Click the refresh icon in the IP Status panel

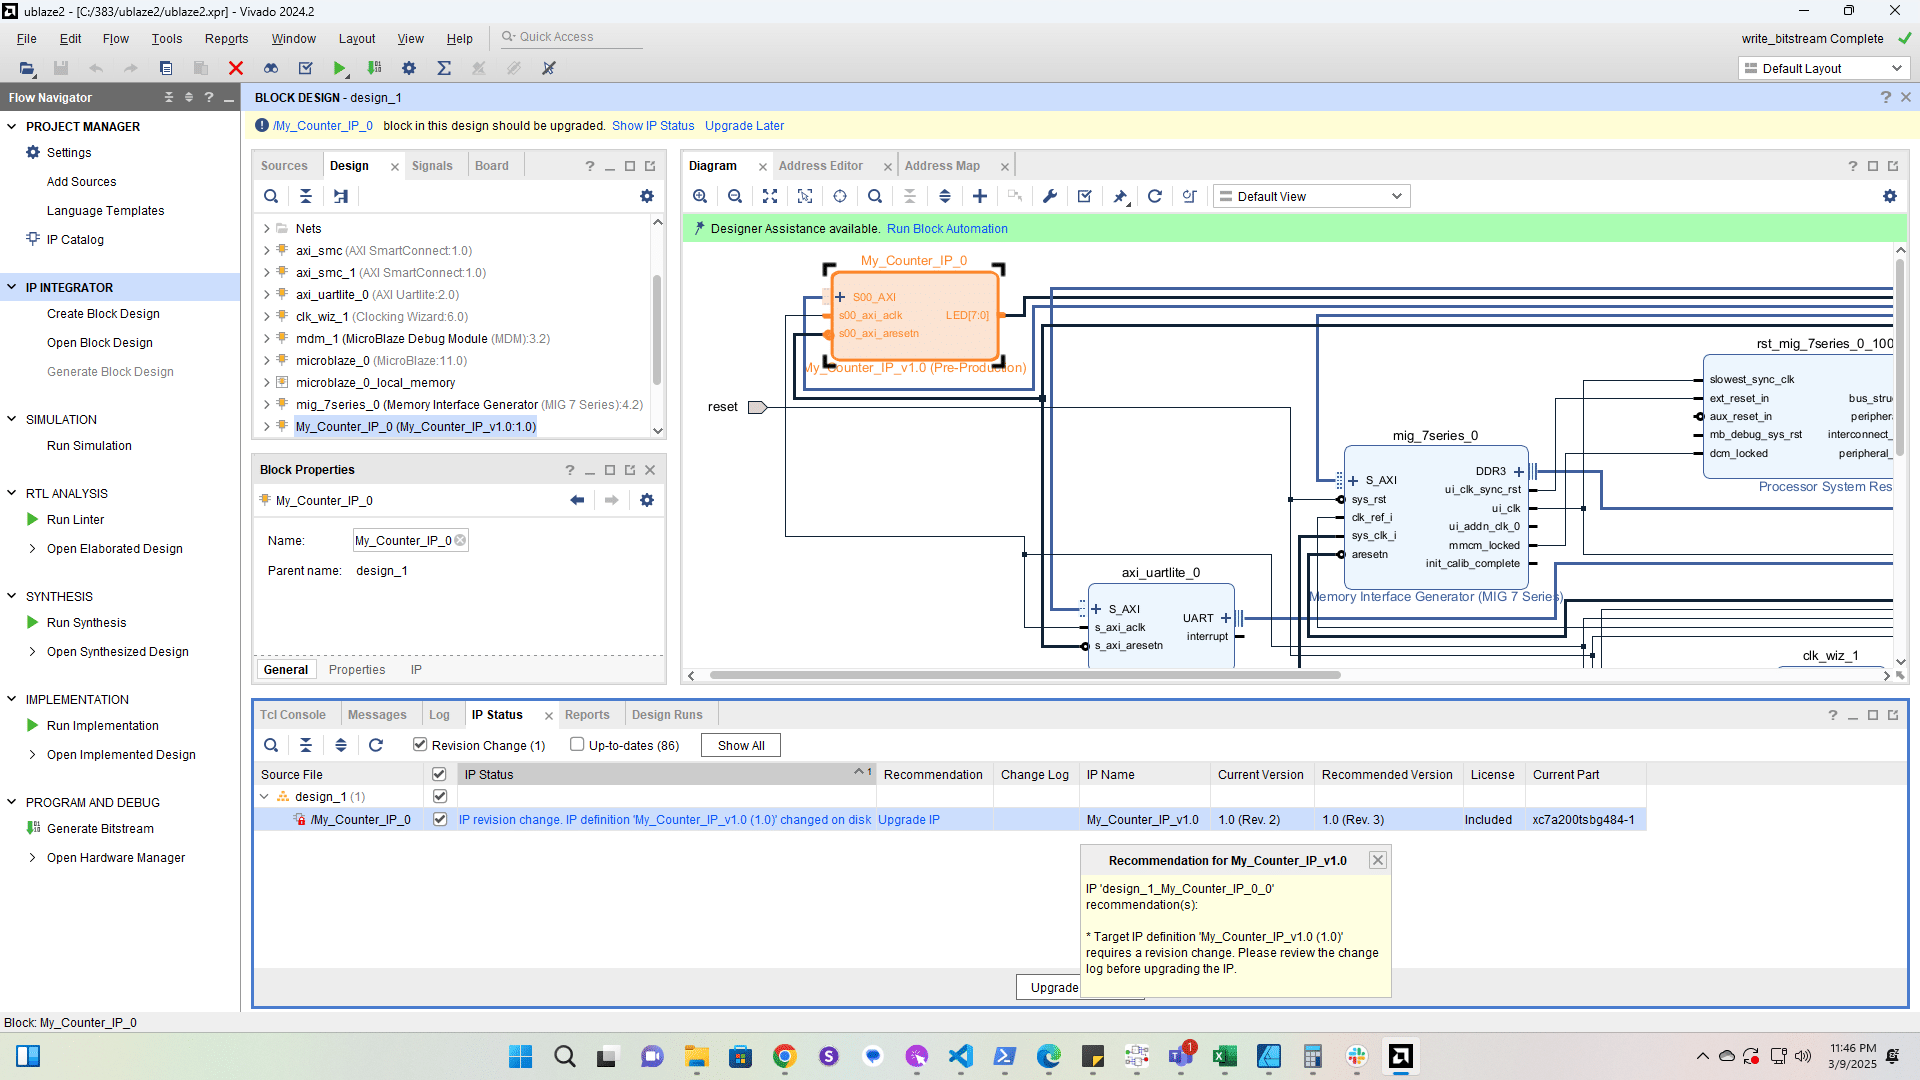pyautogui.click(x=376, y=745)
